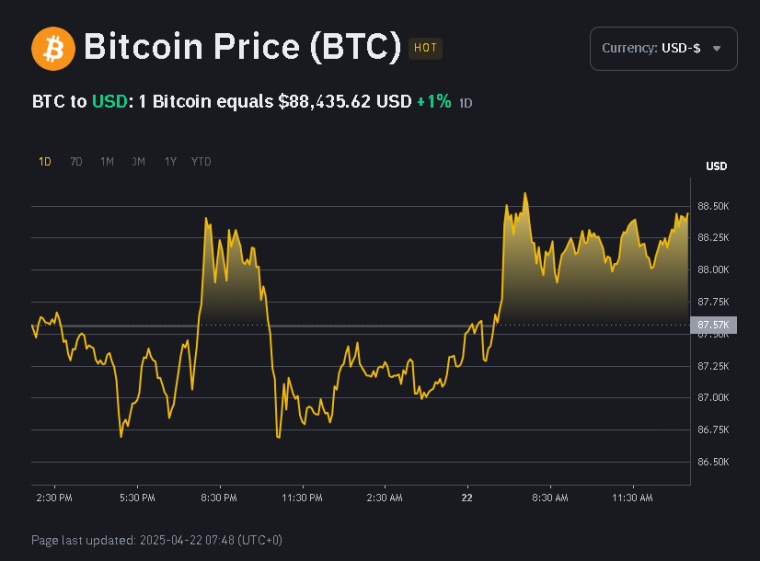
Task: Switch to the 7D time range
Action: tap(76, 161)
